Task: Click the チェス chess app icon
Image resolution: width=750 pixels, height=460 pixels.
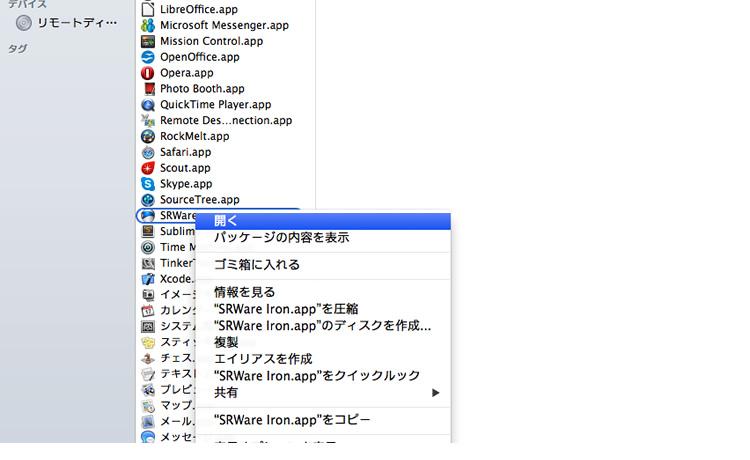Action: [148, 358]
